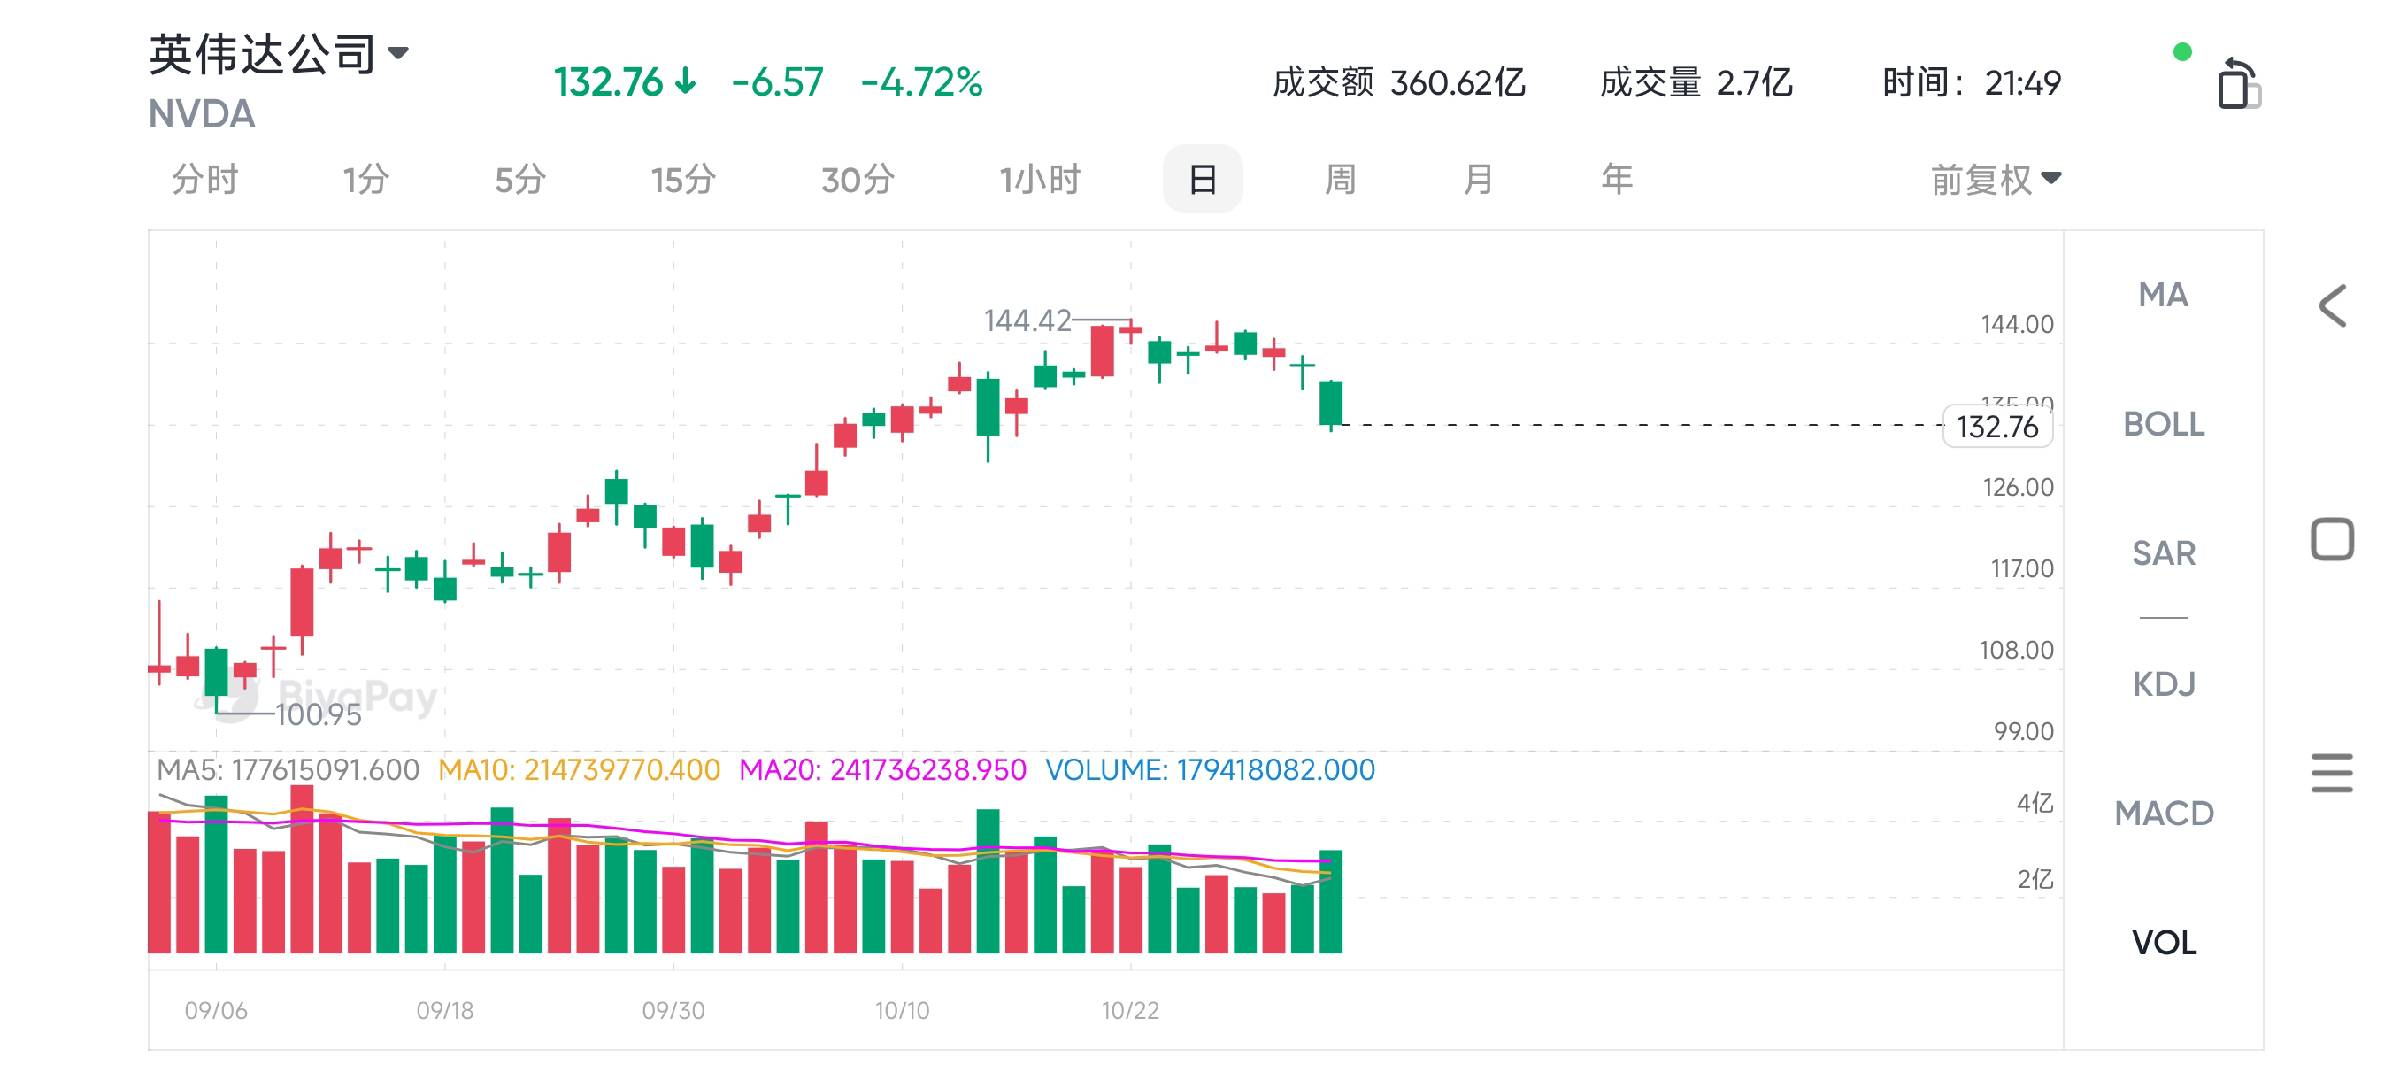
Task: Click the MA20 volume value label
Action: (x=883, y=770)
